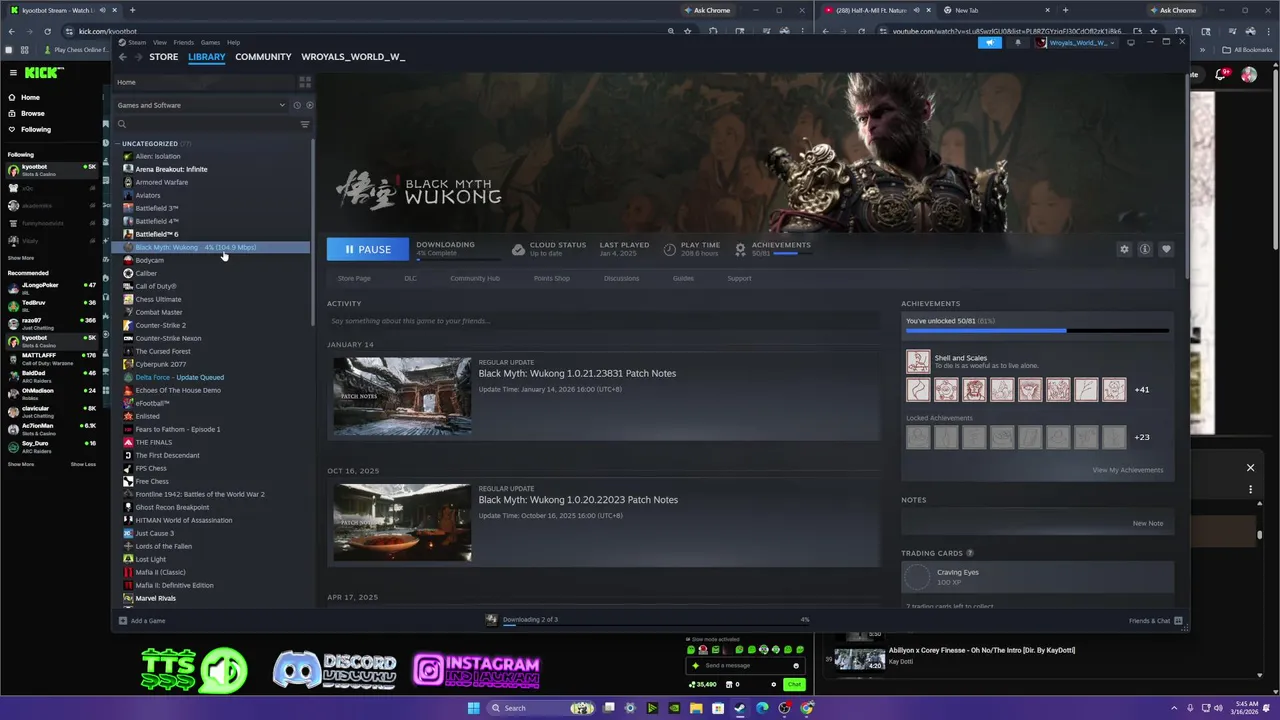Open advanced filter options icon in library search
Viewport: 1280px width, 720px height.
(305, 124)
